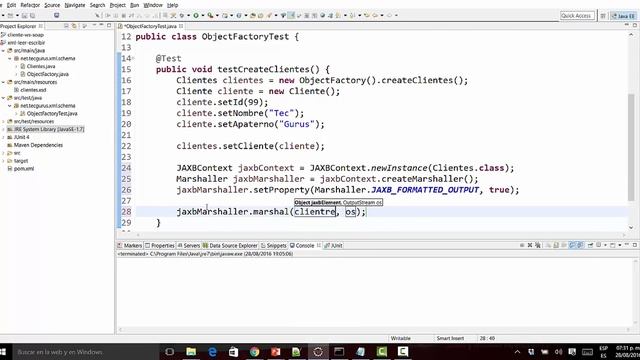Collapse the fold marker at line 14
640x360 pixels.
pos(133,58)
